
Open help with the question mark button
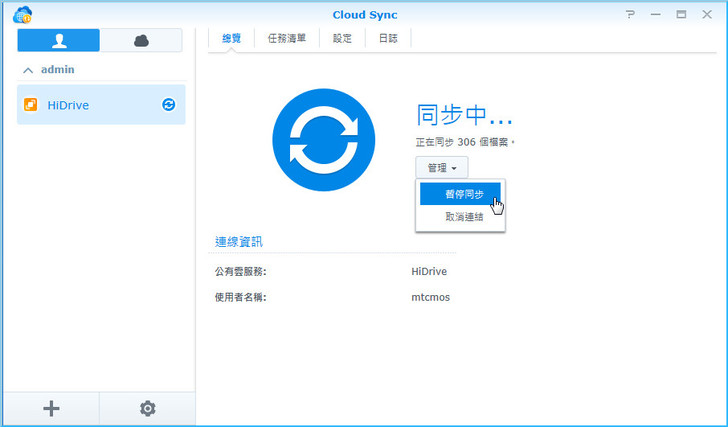pos(630,14)
